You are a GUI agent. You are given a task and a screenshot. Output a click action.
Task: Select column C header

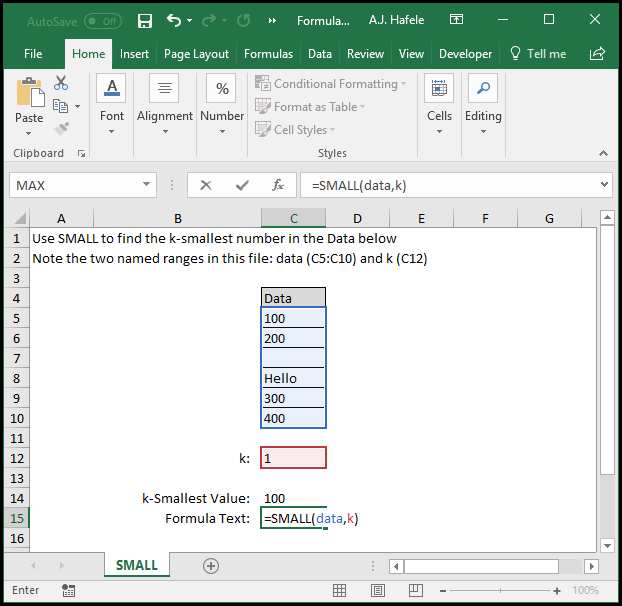click(294, 218)
